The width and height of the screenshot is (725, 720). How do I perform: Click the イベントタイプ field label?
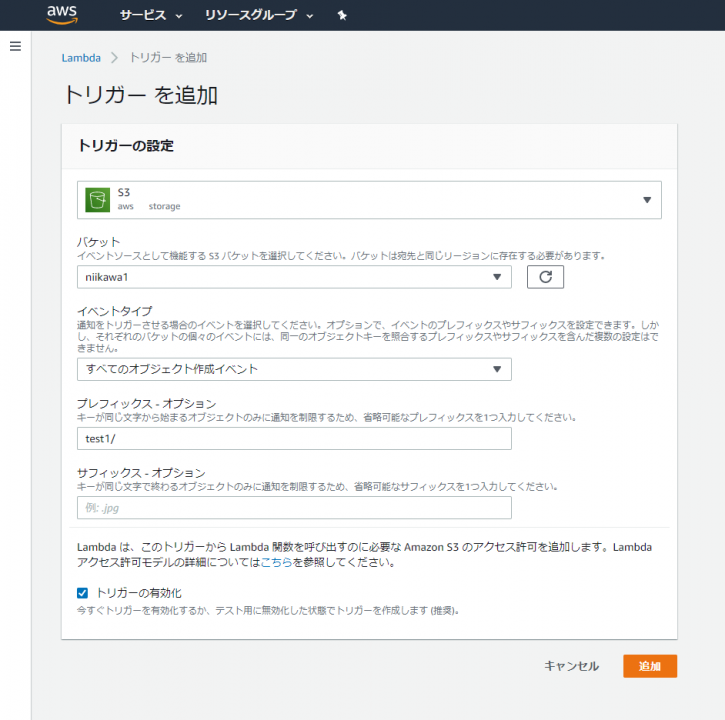coord(114,311)
